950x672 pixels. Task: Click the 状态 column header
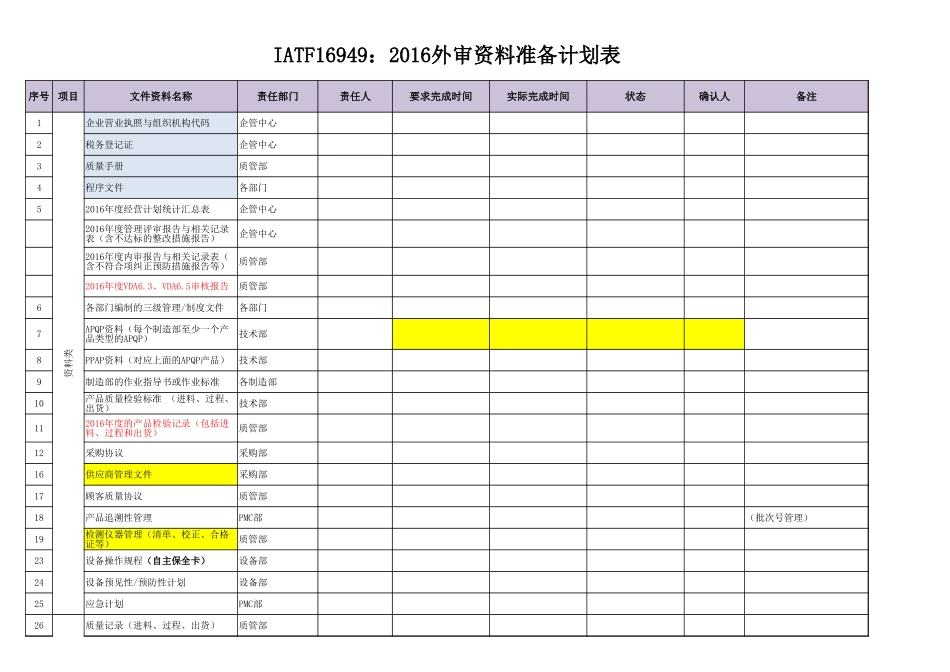(x=635, y=97)
